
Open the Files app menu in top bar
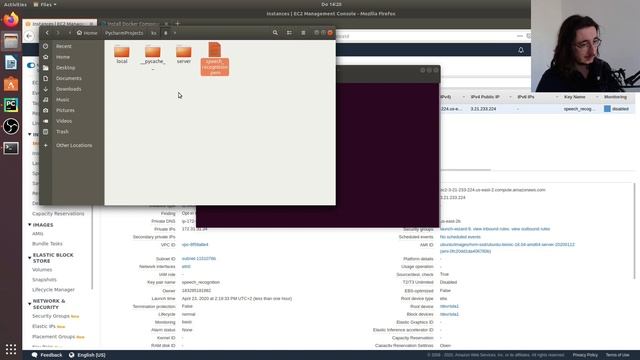(45, 4)
